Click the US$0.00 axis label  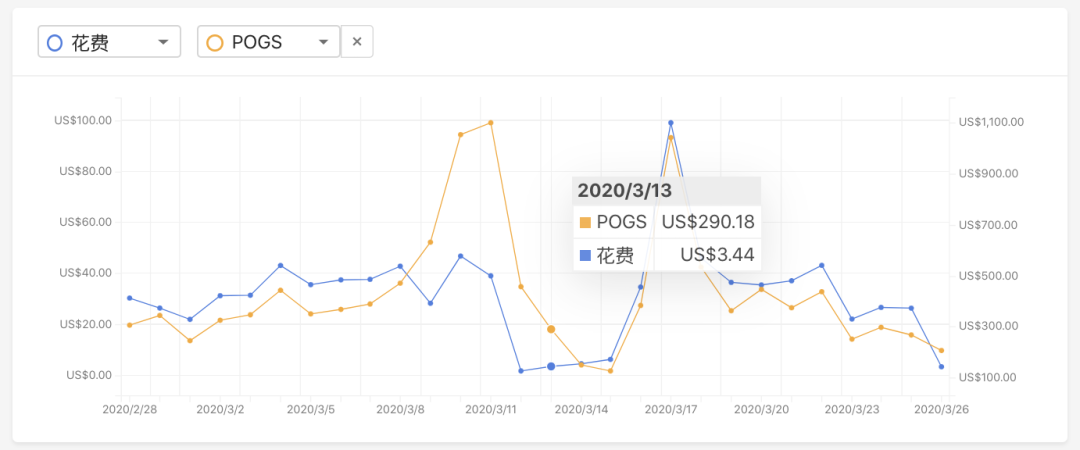(89, 376)
